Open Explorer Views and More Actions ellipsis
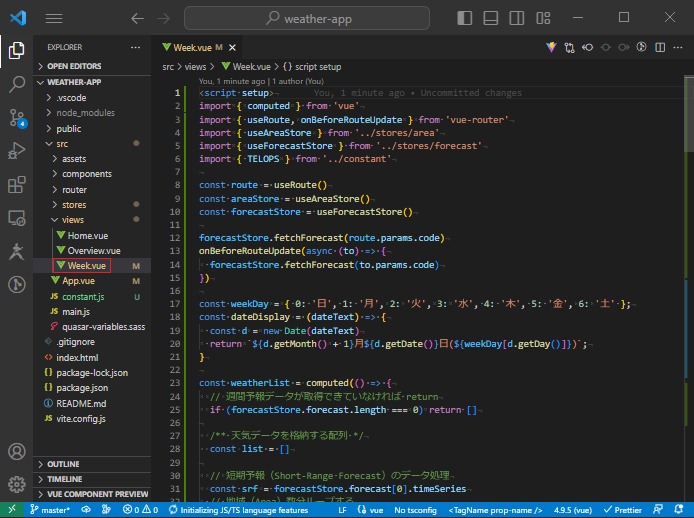694x518 pixels. click(x=135, y=47)
